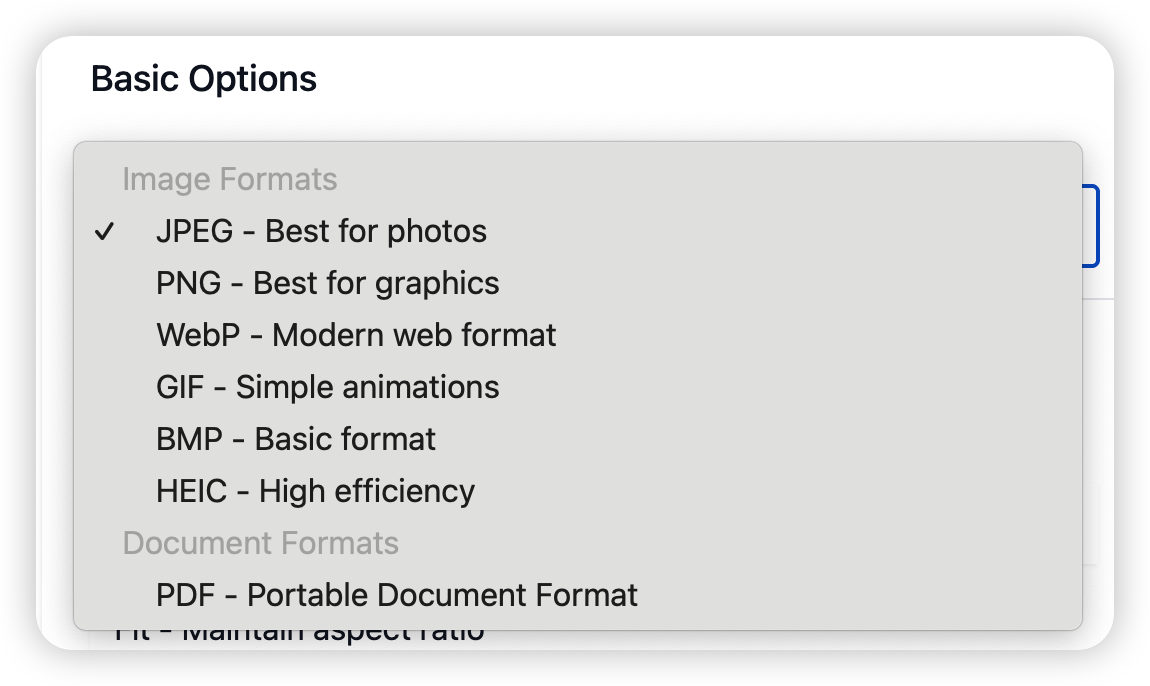
Task: Pick the basic format bitmap entry
Action: click(x=296, y=439)
